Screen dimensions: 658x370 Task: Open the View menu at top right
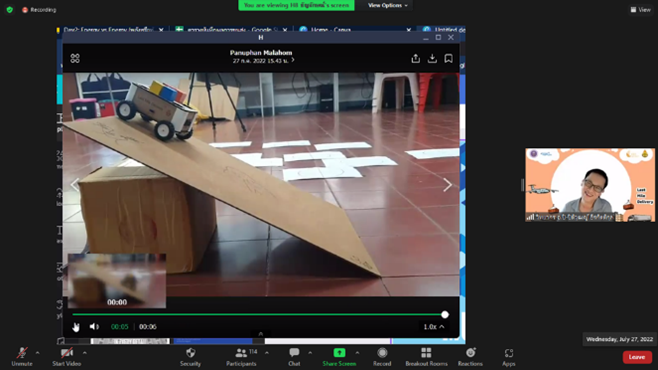pyautogui.click(x=641, y=10)
